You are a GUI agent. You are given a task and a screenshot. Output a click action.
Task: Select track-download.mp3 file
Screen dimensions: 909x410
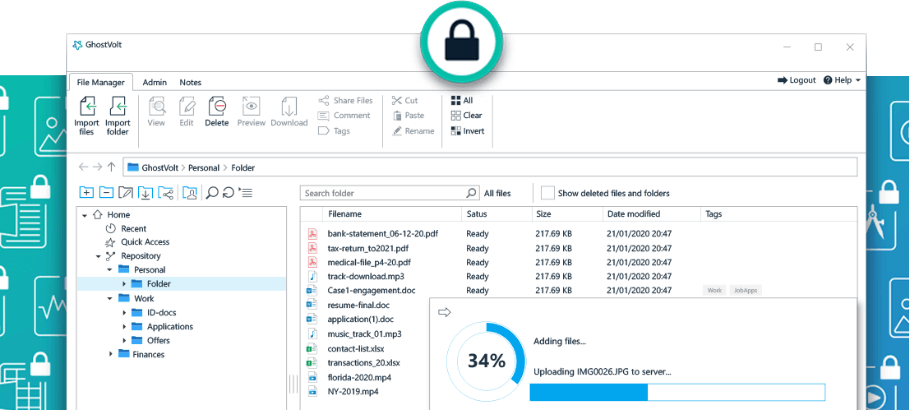coord(366,276)
